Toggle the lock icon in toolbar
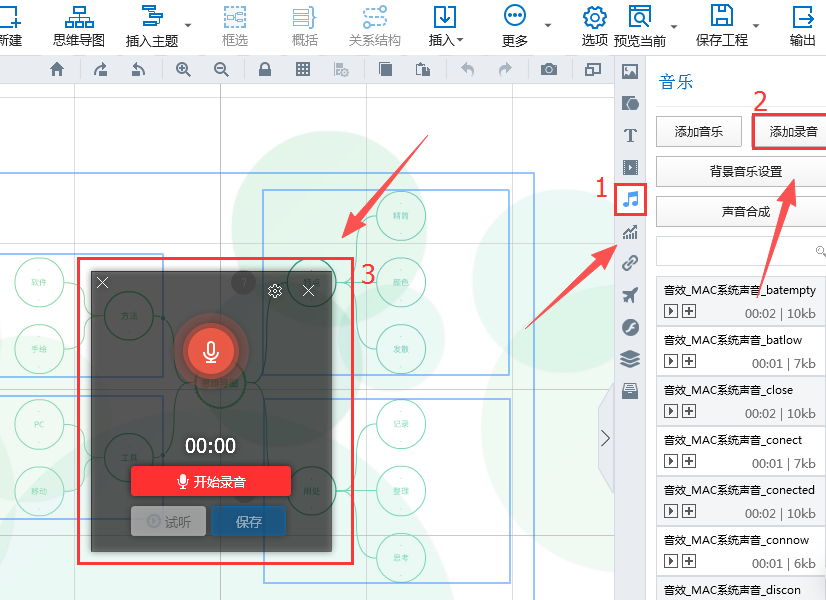The width and height of the screenshot is (826, 600). (x=265, y=70)
